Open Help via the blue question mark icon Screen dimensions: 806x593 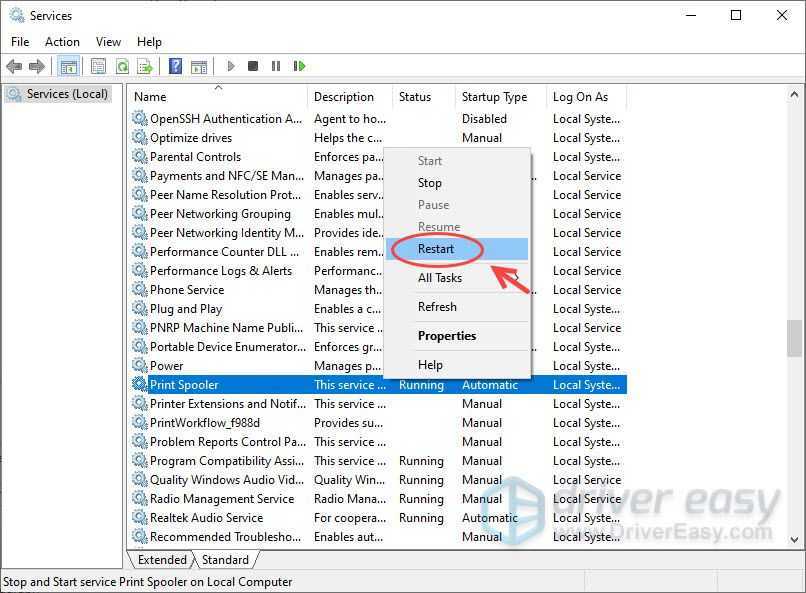click(x=175, y=66)
